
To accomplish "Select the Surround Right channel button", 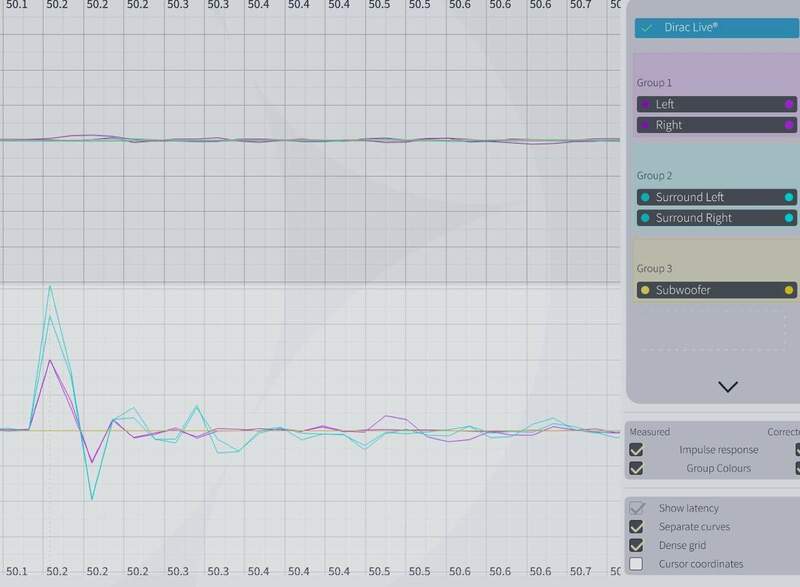I will point(715,218).
